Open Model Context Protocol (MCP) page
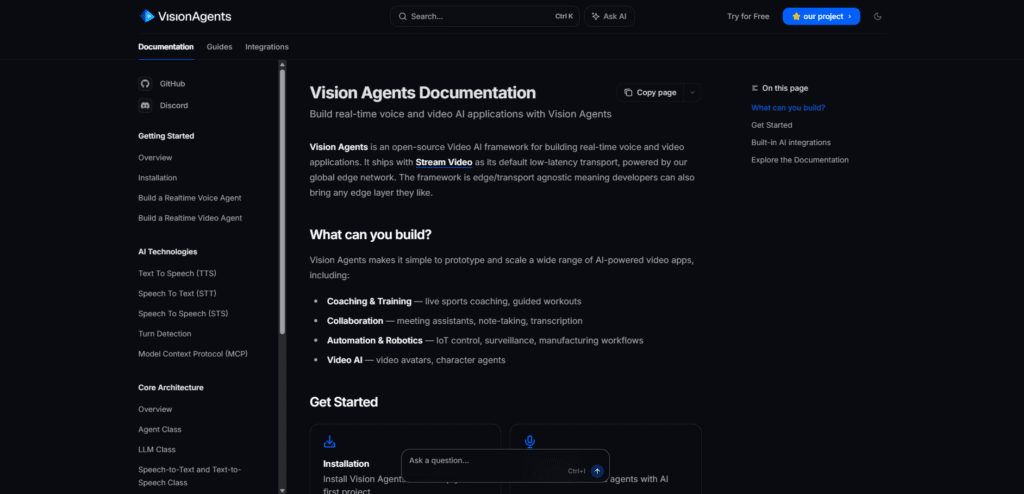Image resolution: width=1024 pixels, height=494 pixels. click(193, 354)
